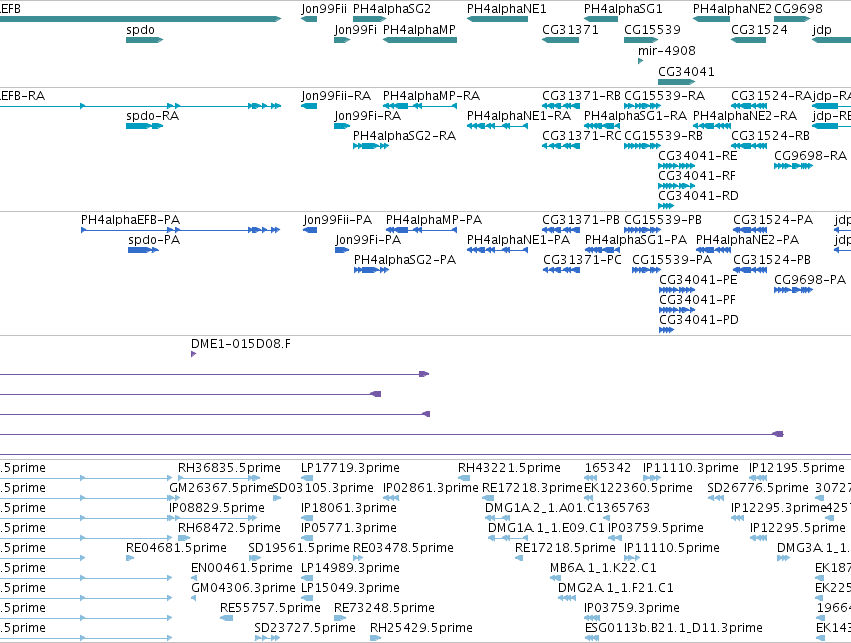Open protein Jon99Fii-PA
851x643 pixels.
[x=310, y=230]
